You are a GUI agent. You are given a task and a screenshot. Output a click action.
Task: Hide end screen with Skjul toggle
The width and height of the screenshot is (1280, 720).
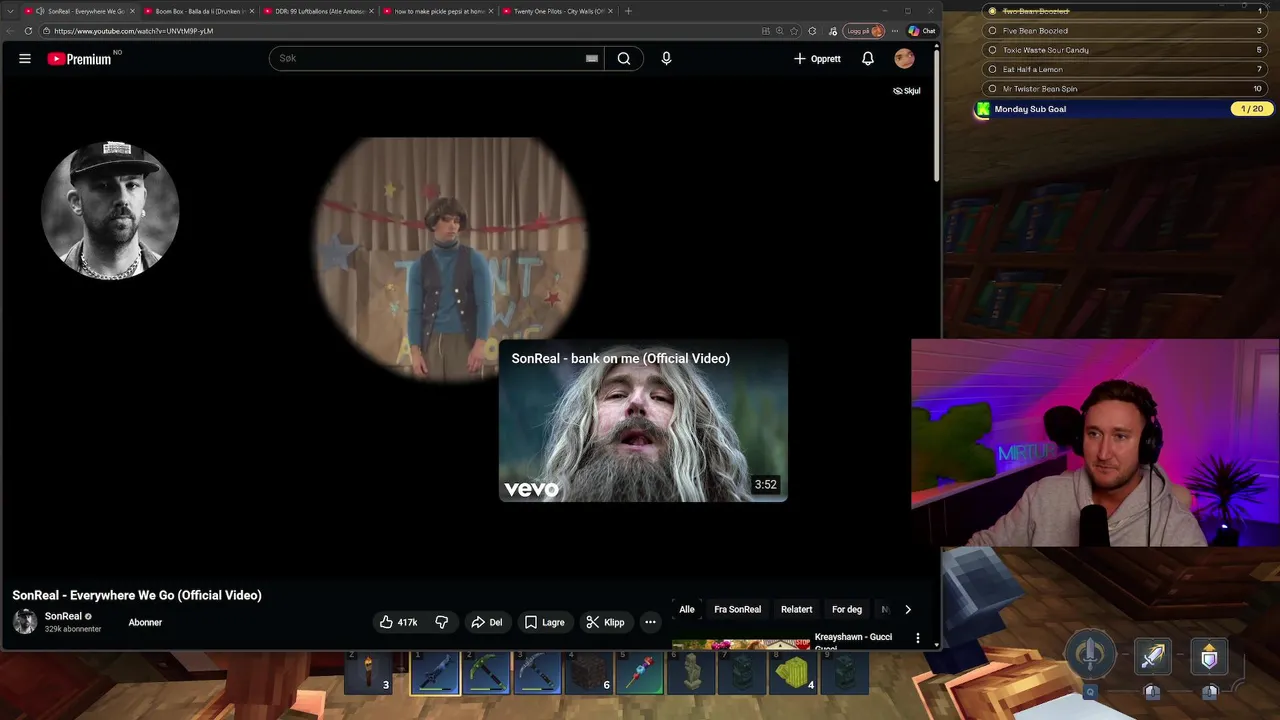point(906,91)
